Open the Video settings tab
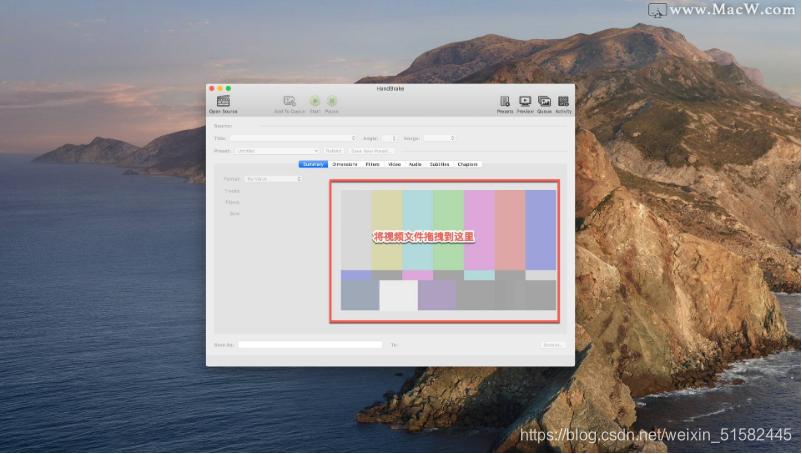802x454 pixels. tap(394, 164)
